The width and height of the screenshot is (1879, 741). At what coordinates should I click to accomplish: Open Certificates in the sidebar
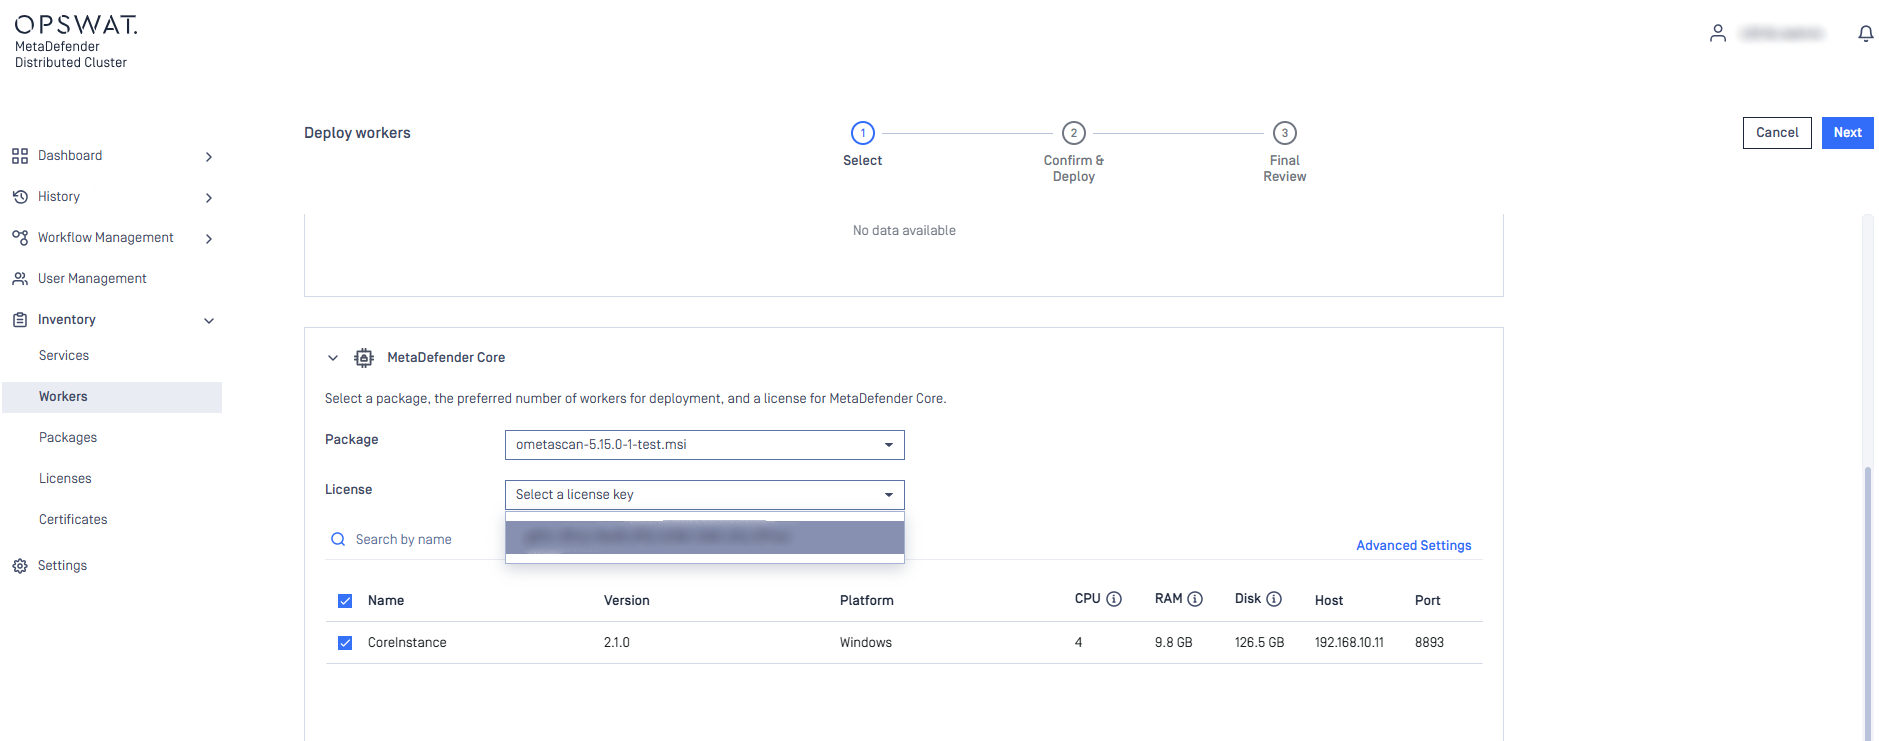(x=73, y=520)
